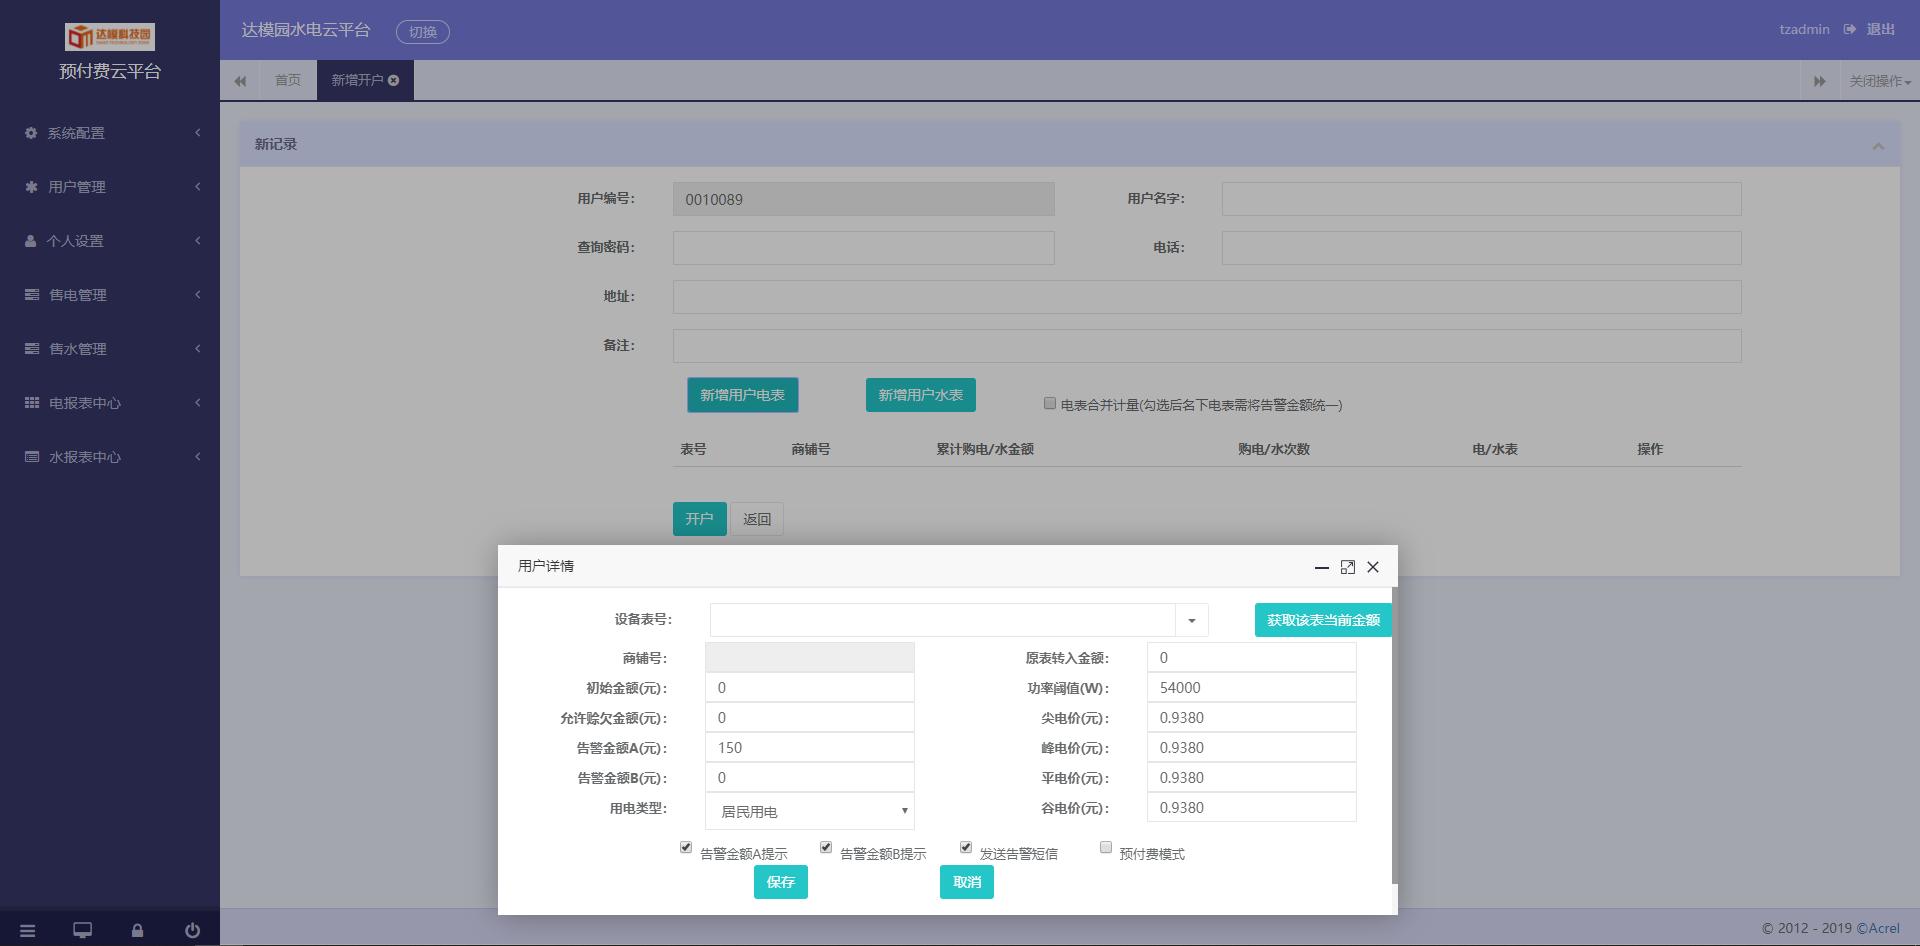Click the 告警金额A(元) input field

click(x=809, y=748)
